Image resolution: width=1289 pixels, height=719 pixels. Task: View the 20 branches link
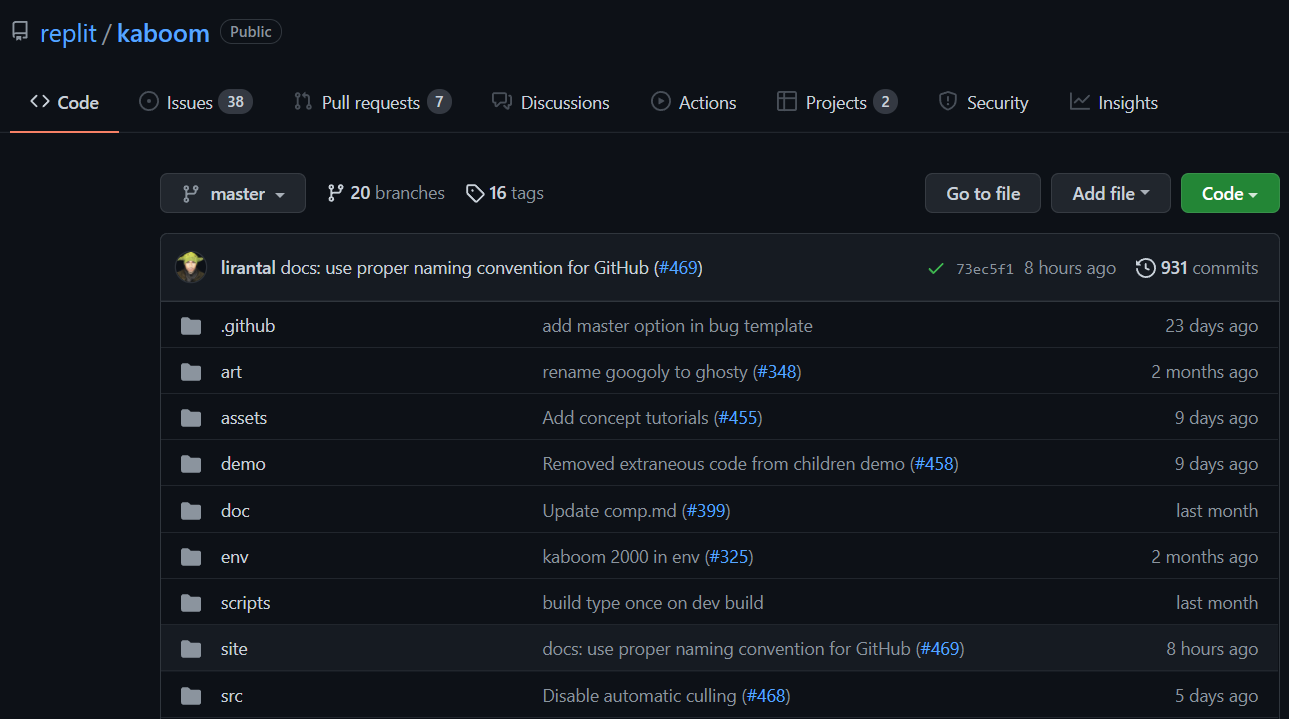point(386,193)
